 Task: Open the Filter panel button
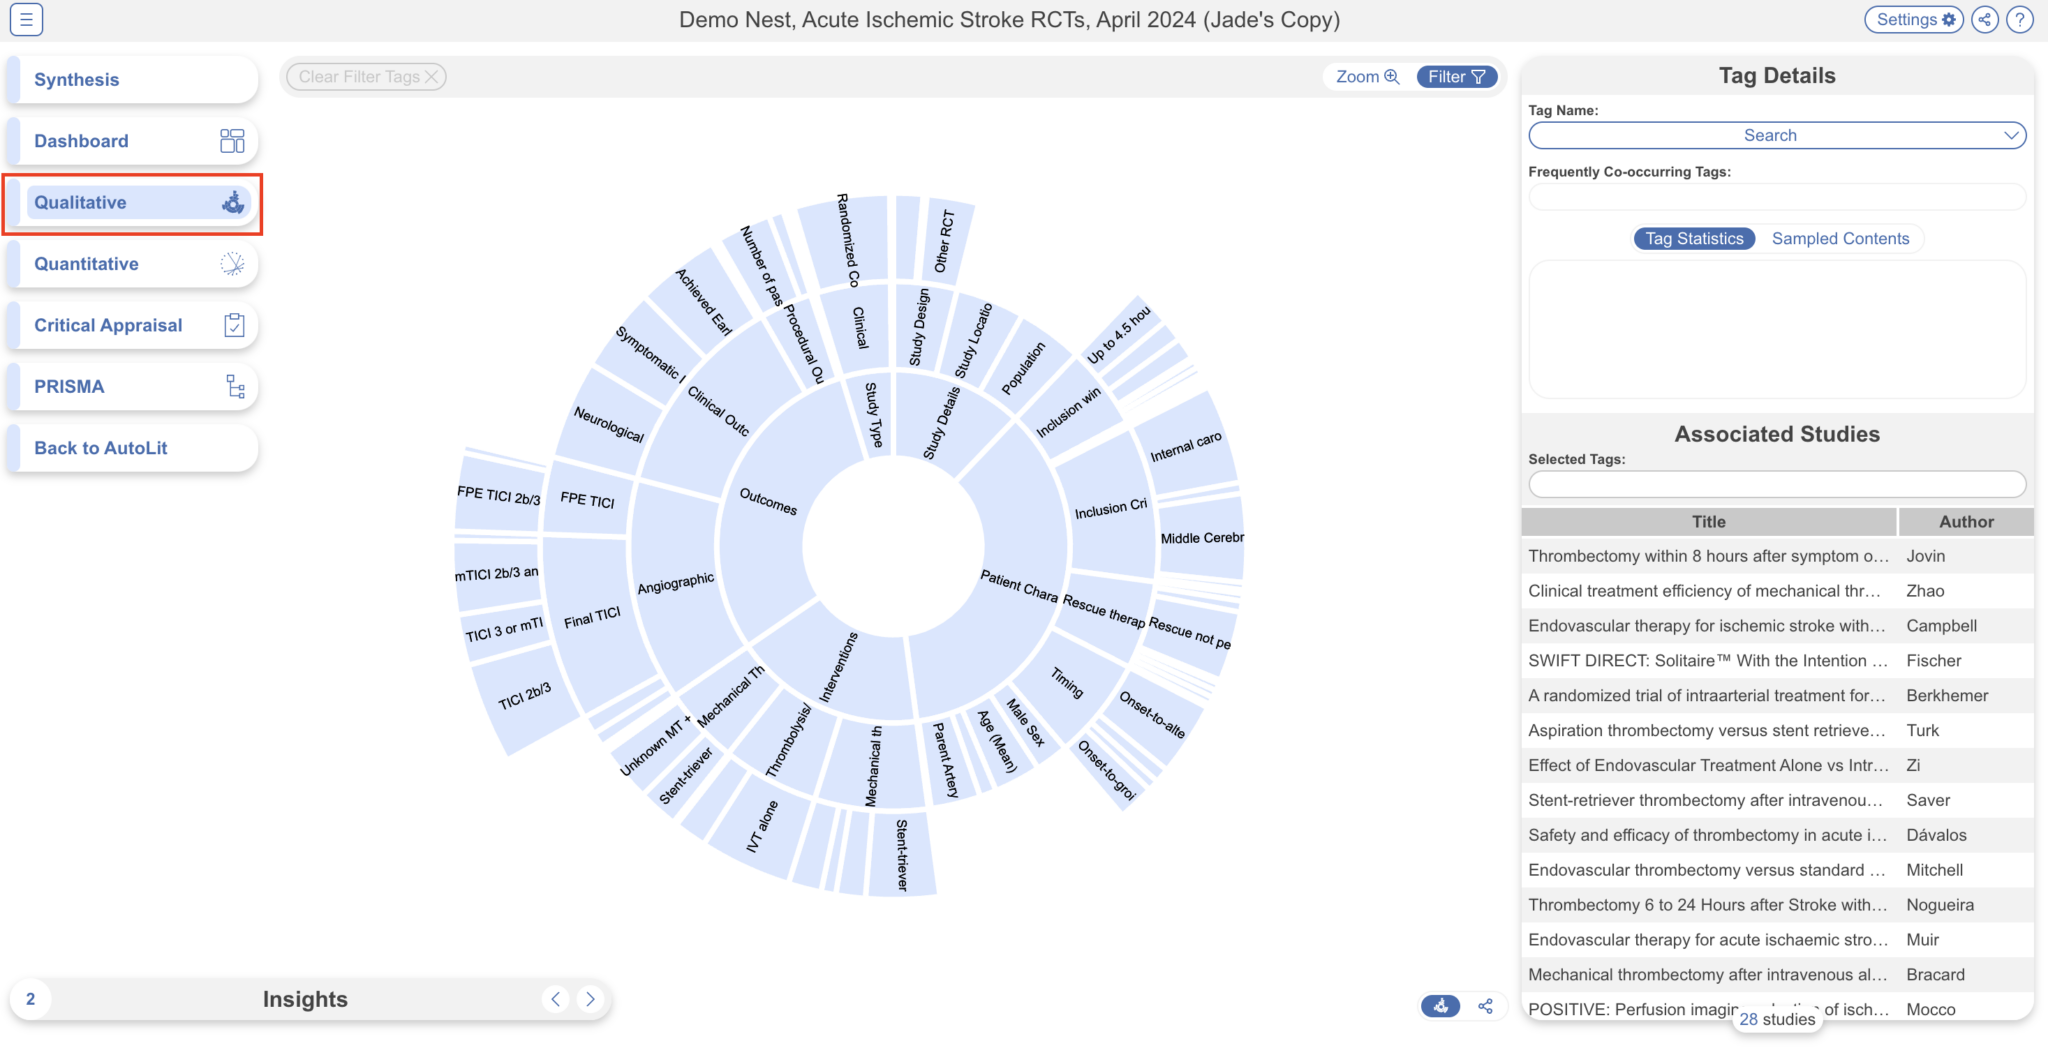1456,76
